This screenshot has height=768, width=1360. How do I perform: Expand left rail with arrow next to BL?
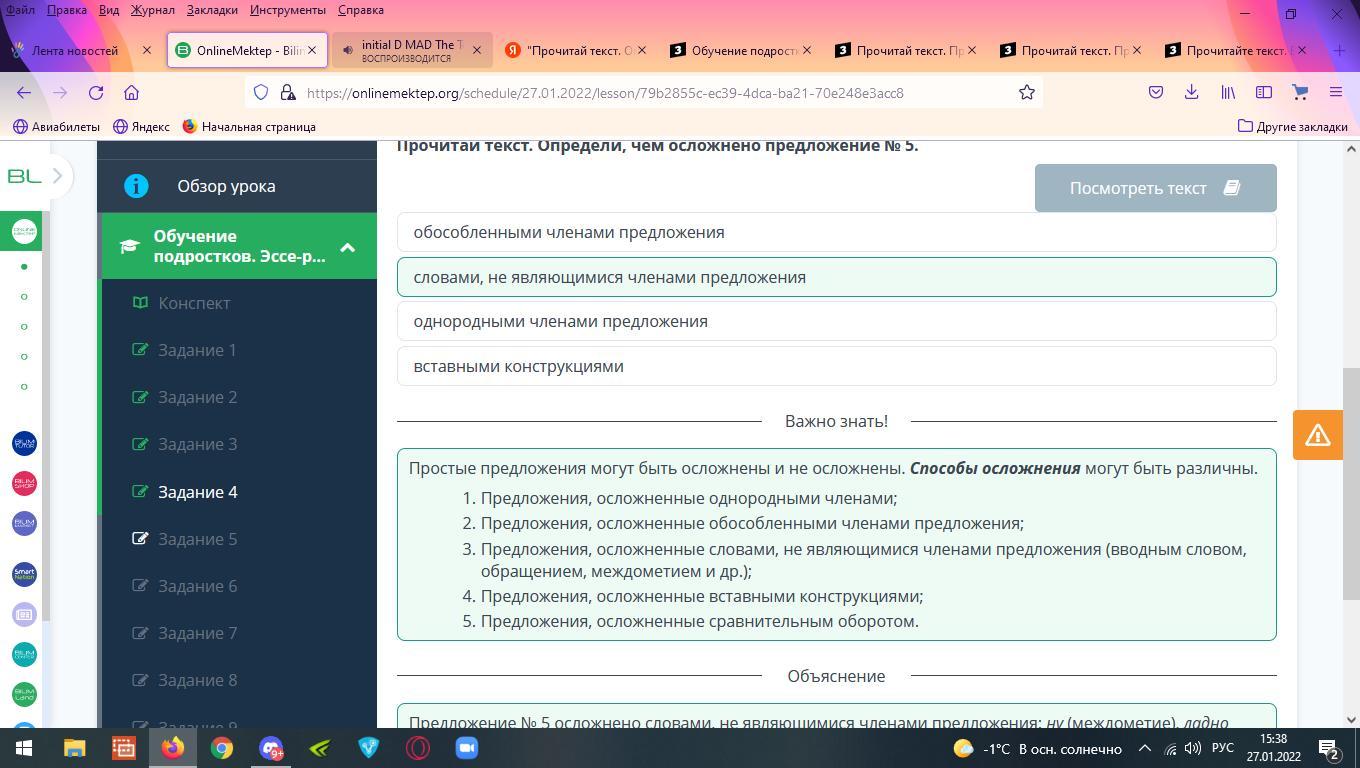(58, 176)
